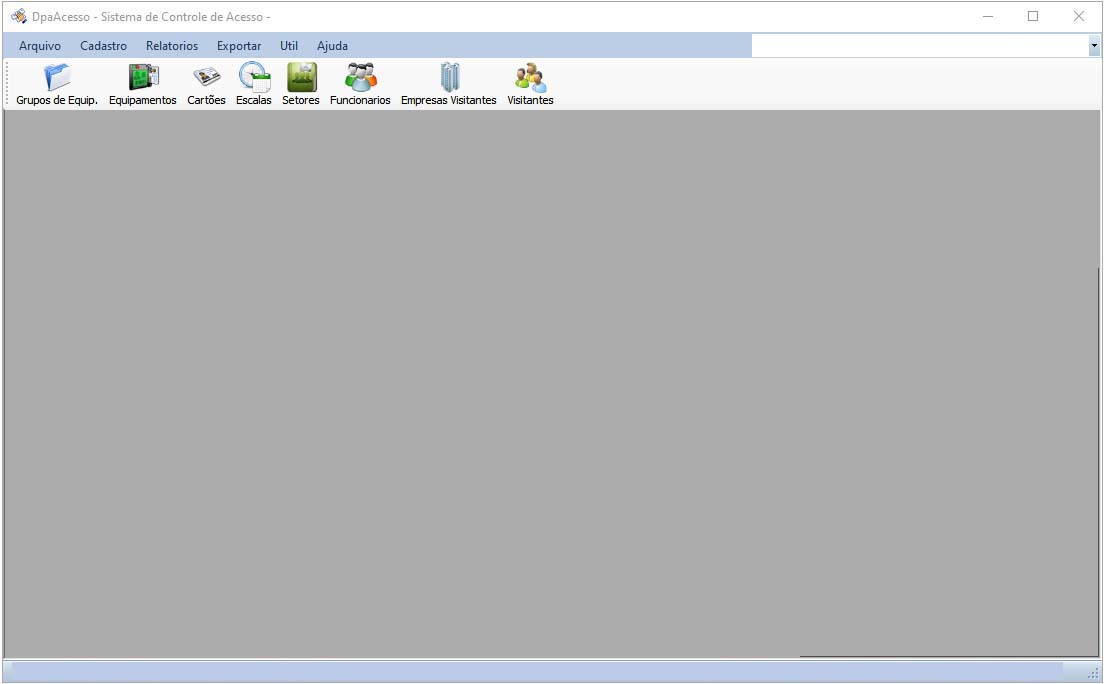
Task: Click the Visitantes toolbar icon
Action: coord(530,78)
